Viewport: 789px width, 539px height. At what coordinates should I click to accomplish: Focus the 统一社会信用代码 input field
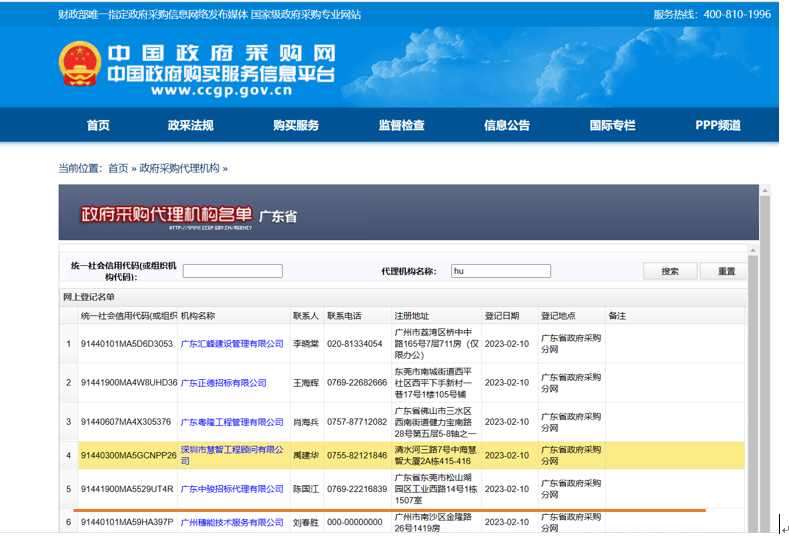pyautogui.click(x=232, y=271)
